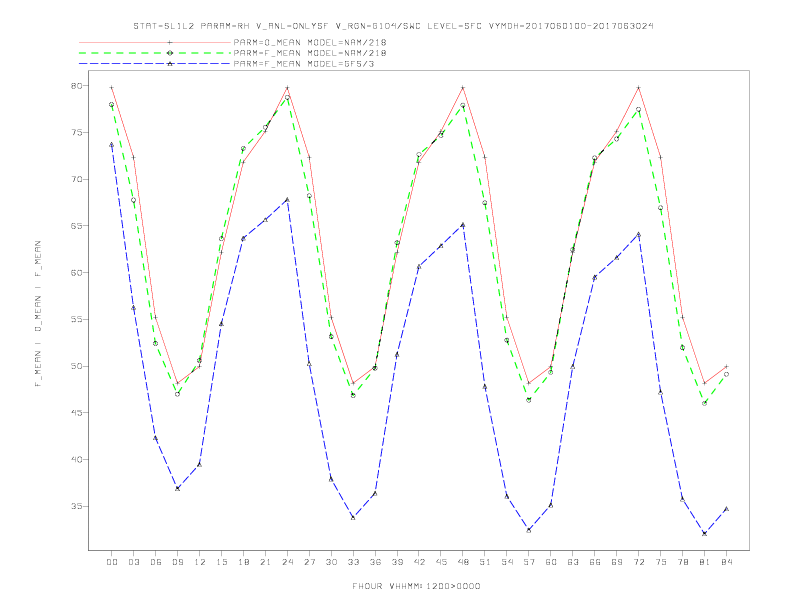Click x-axis tick label 00
Viewport: 792px width, 612px height.
[112, 562]
